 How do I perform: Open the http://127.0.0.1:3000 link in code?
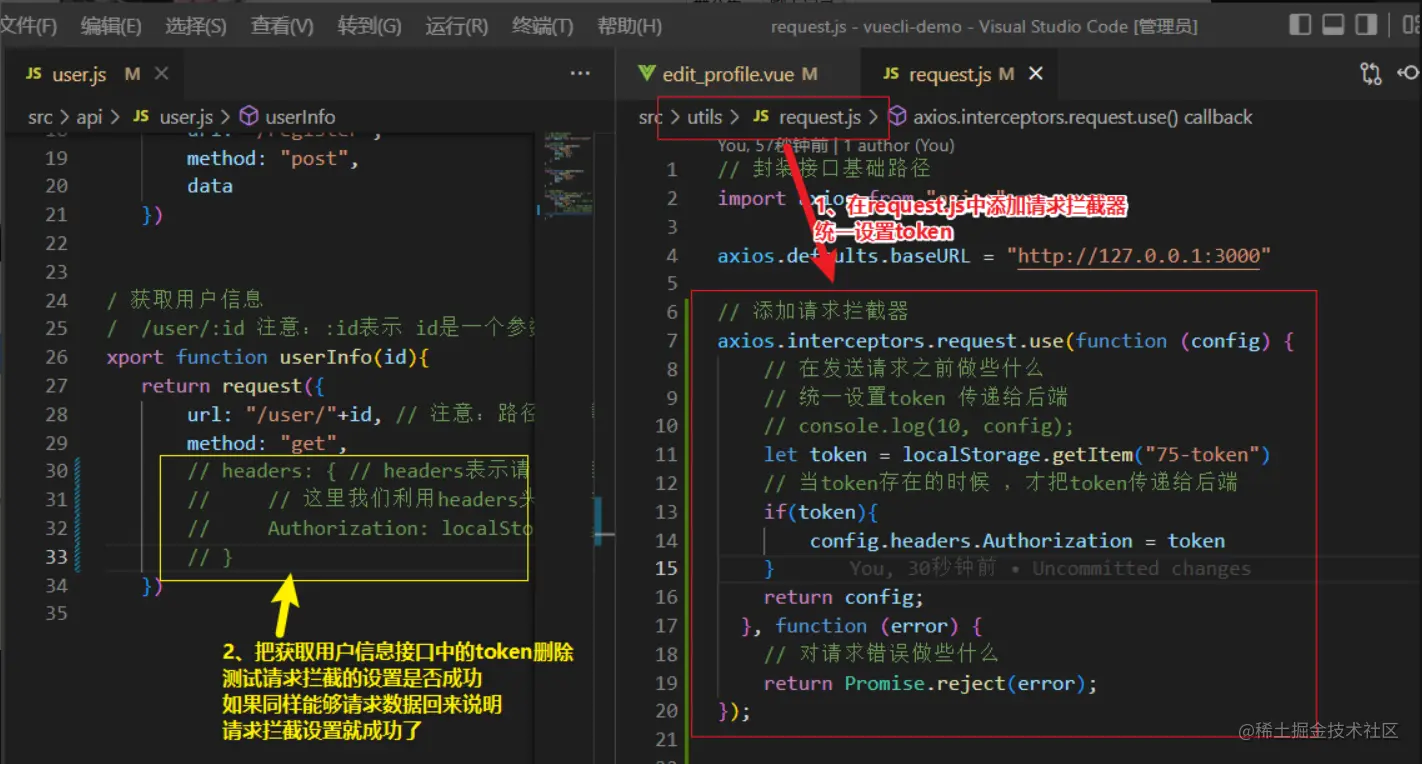1139,255
